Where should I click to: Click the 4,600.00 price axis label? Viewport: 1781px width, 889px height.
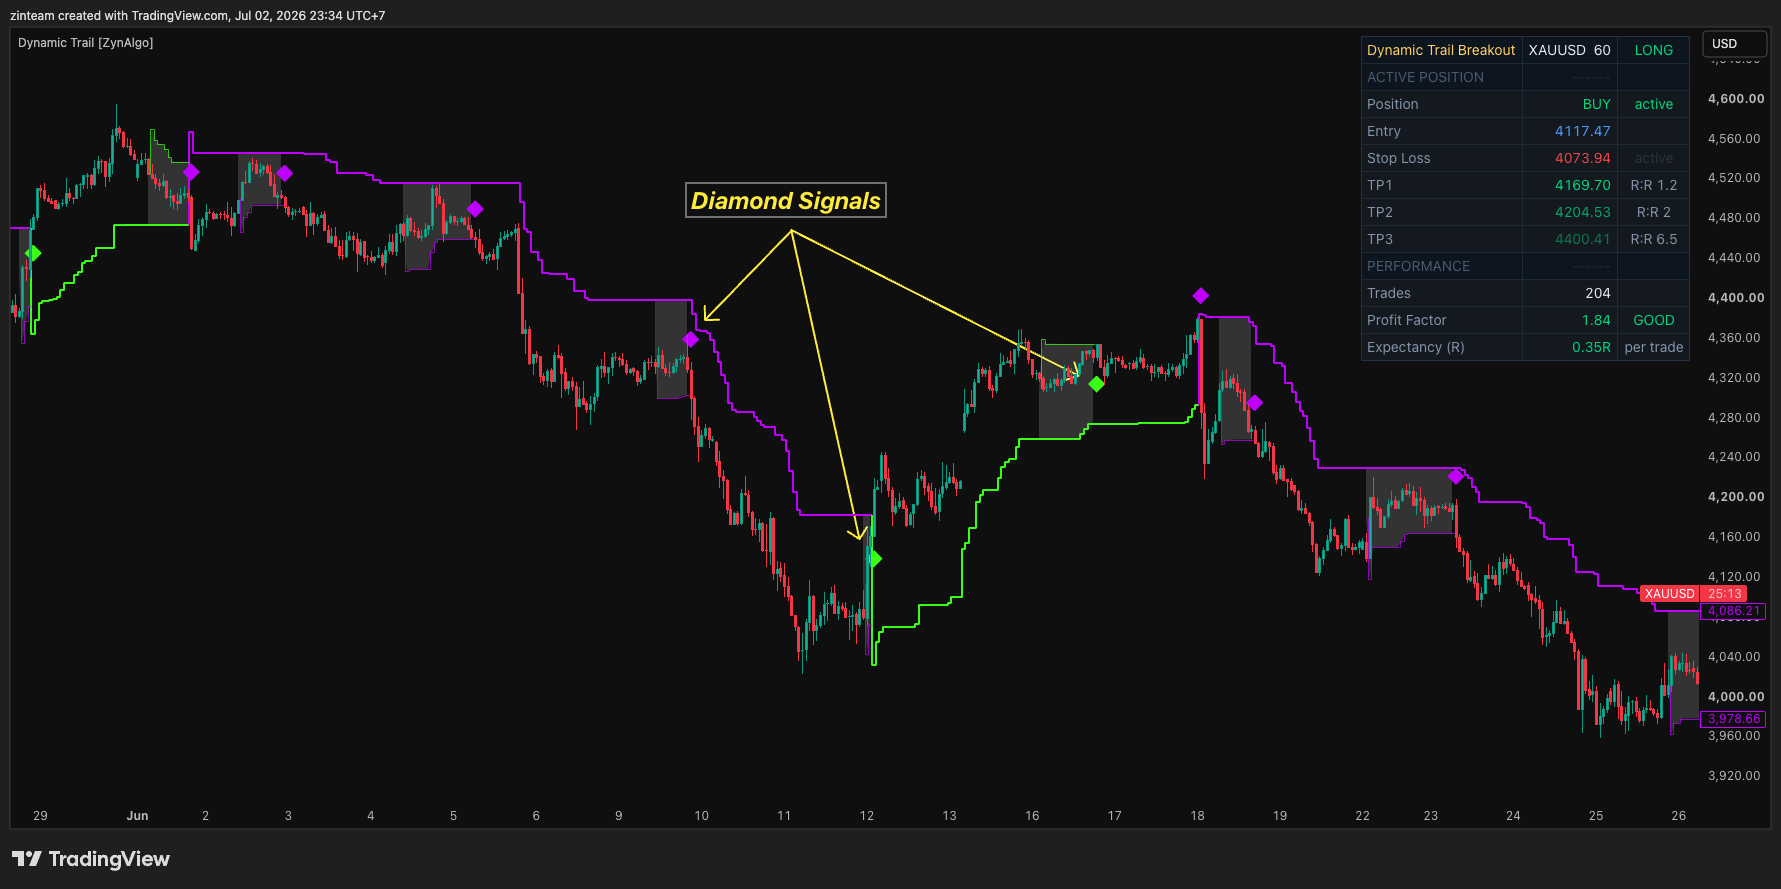tap(1736, 99)
